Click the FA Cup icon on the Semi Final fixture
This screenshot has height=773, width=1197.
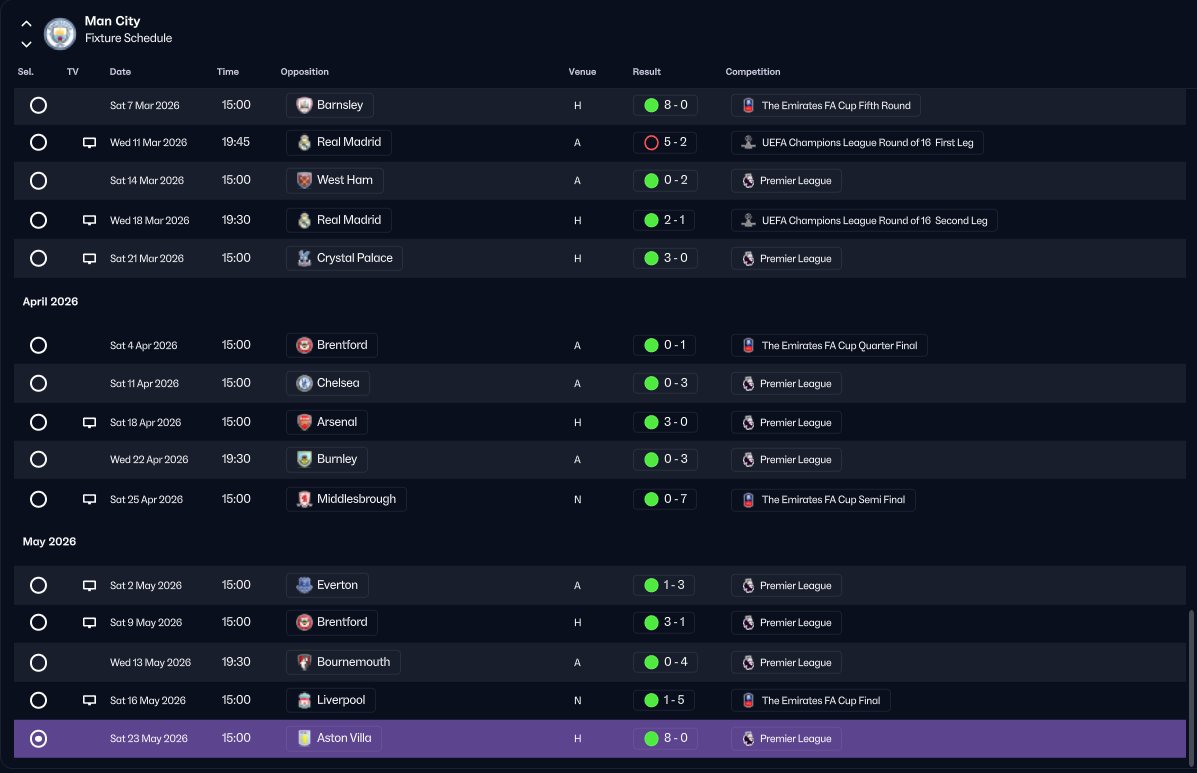coord(748,500)
